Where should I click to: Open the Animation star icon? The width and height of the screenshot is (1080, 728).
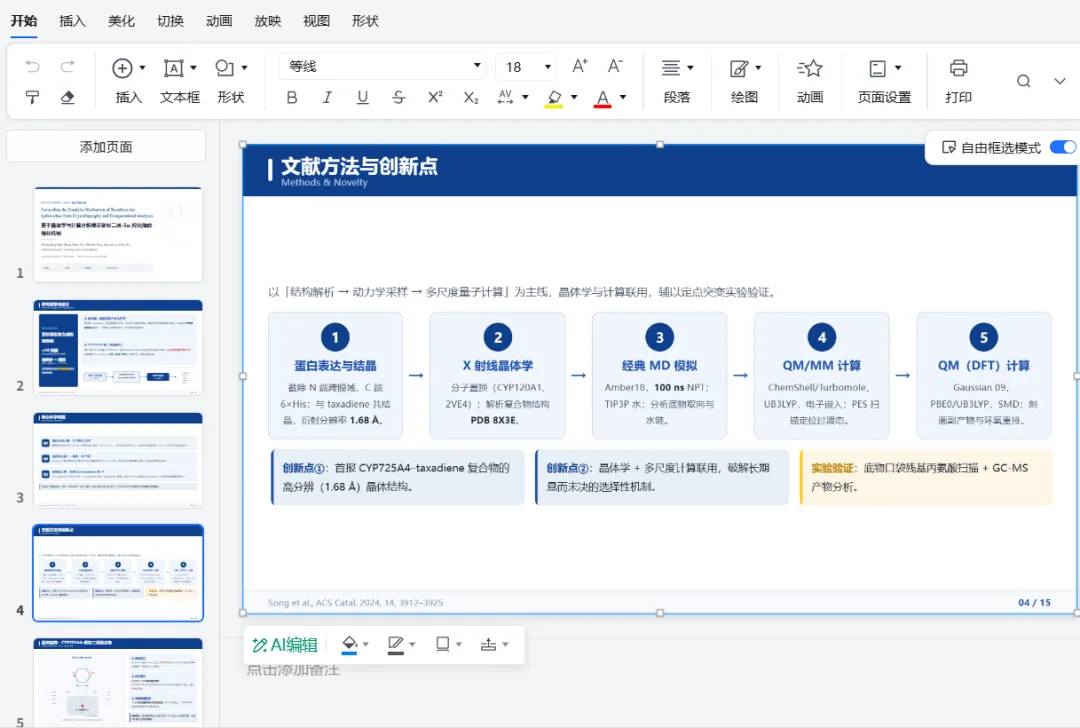pyautogui.click(x=810, y=68)
